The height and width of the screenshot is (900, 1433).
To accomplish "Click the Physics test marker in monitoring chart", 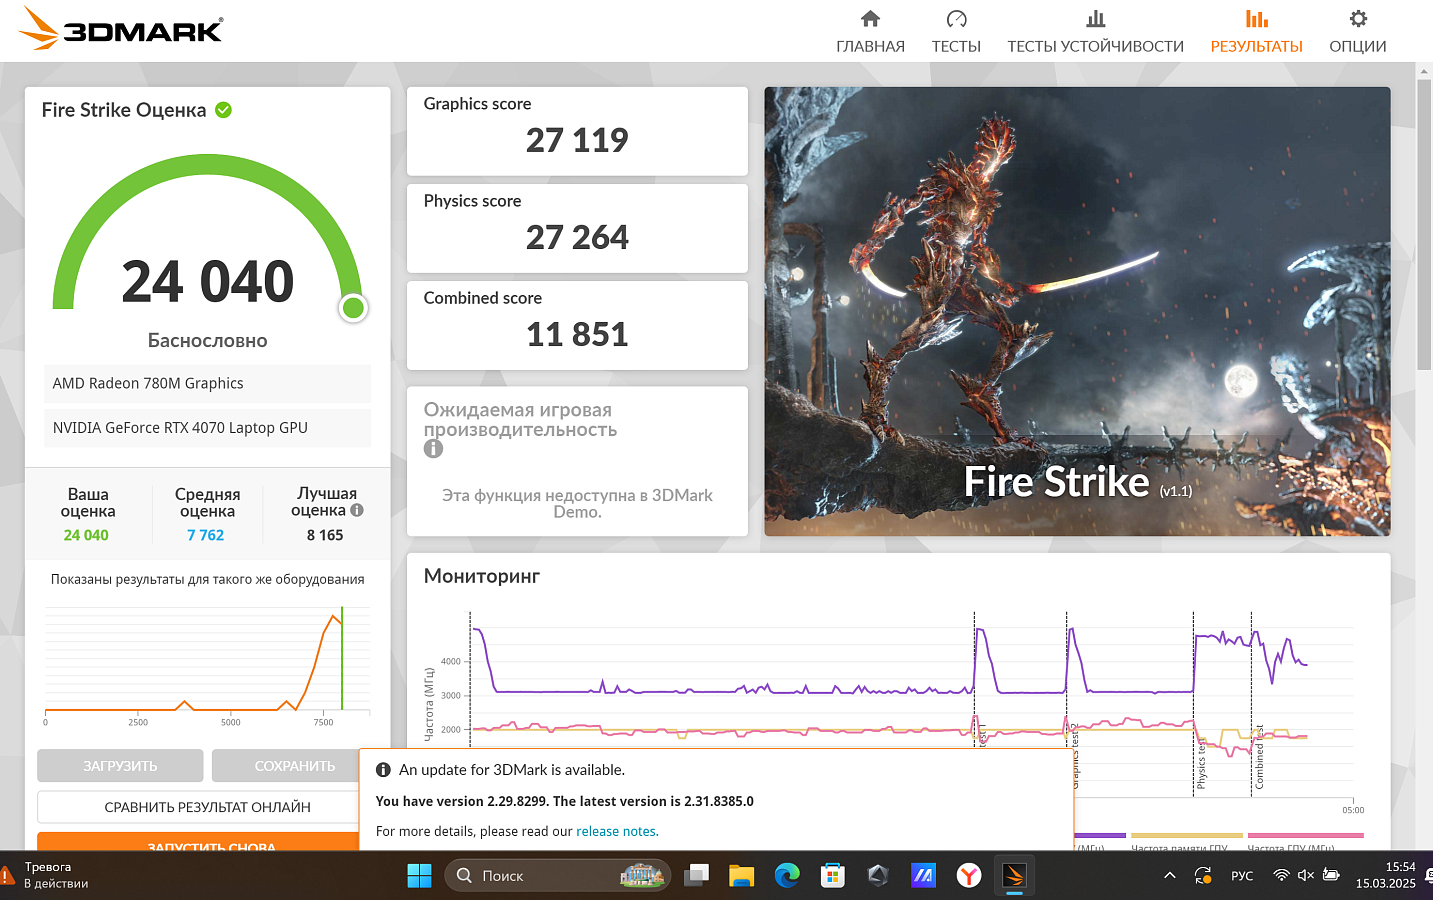I will (x=1201, y=763).
